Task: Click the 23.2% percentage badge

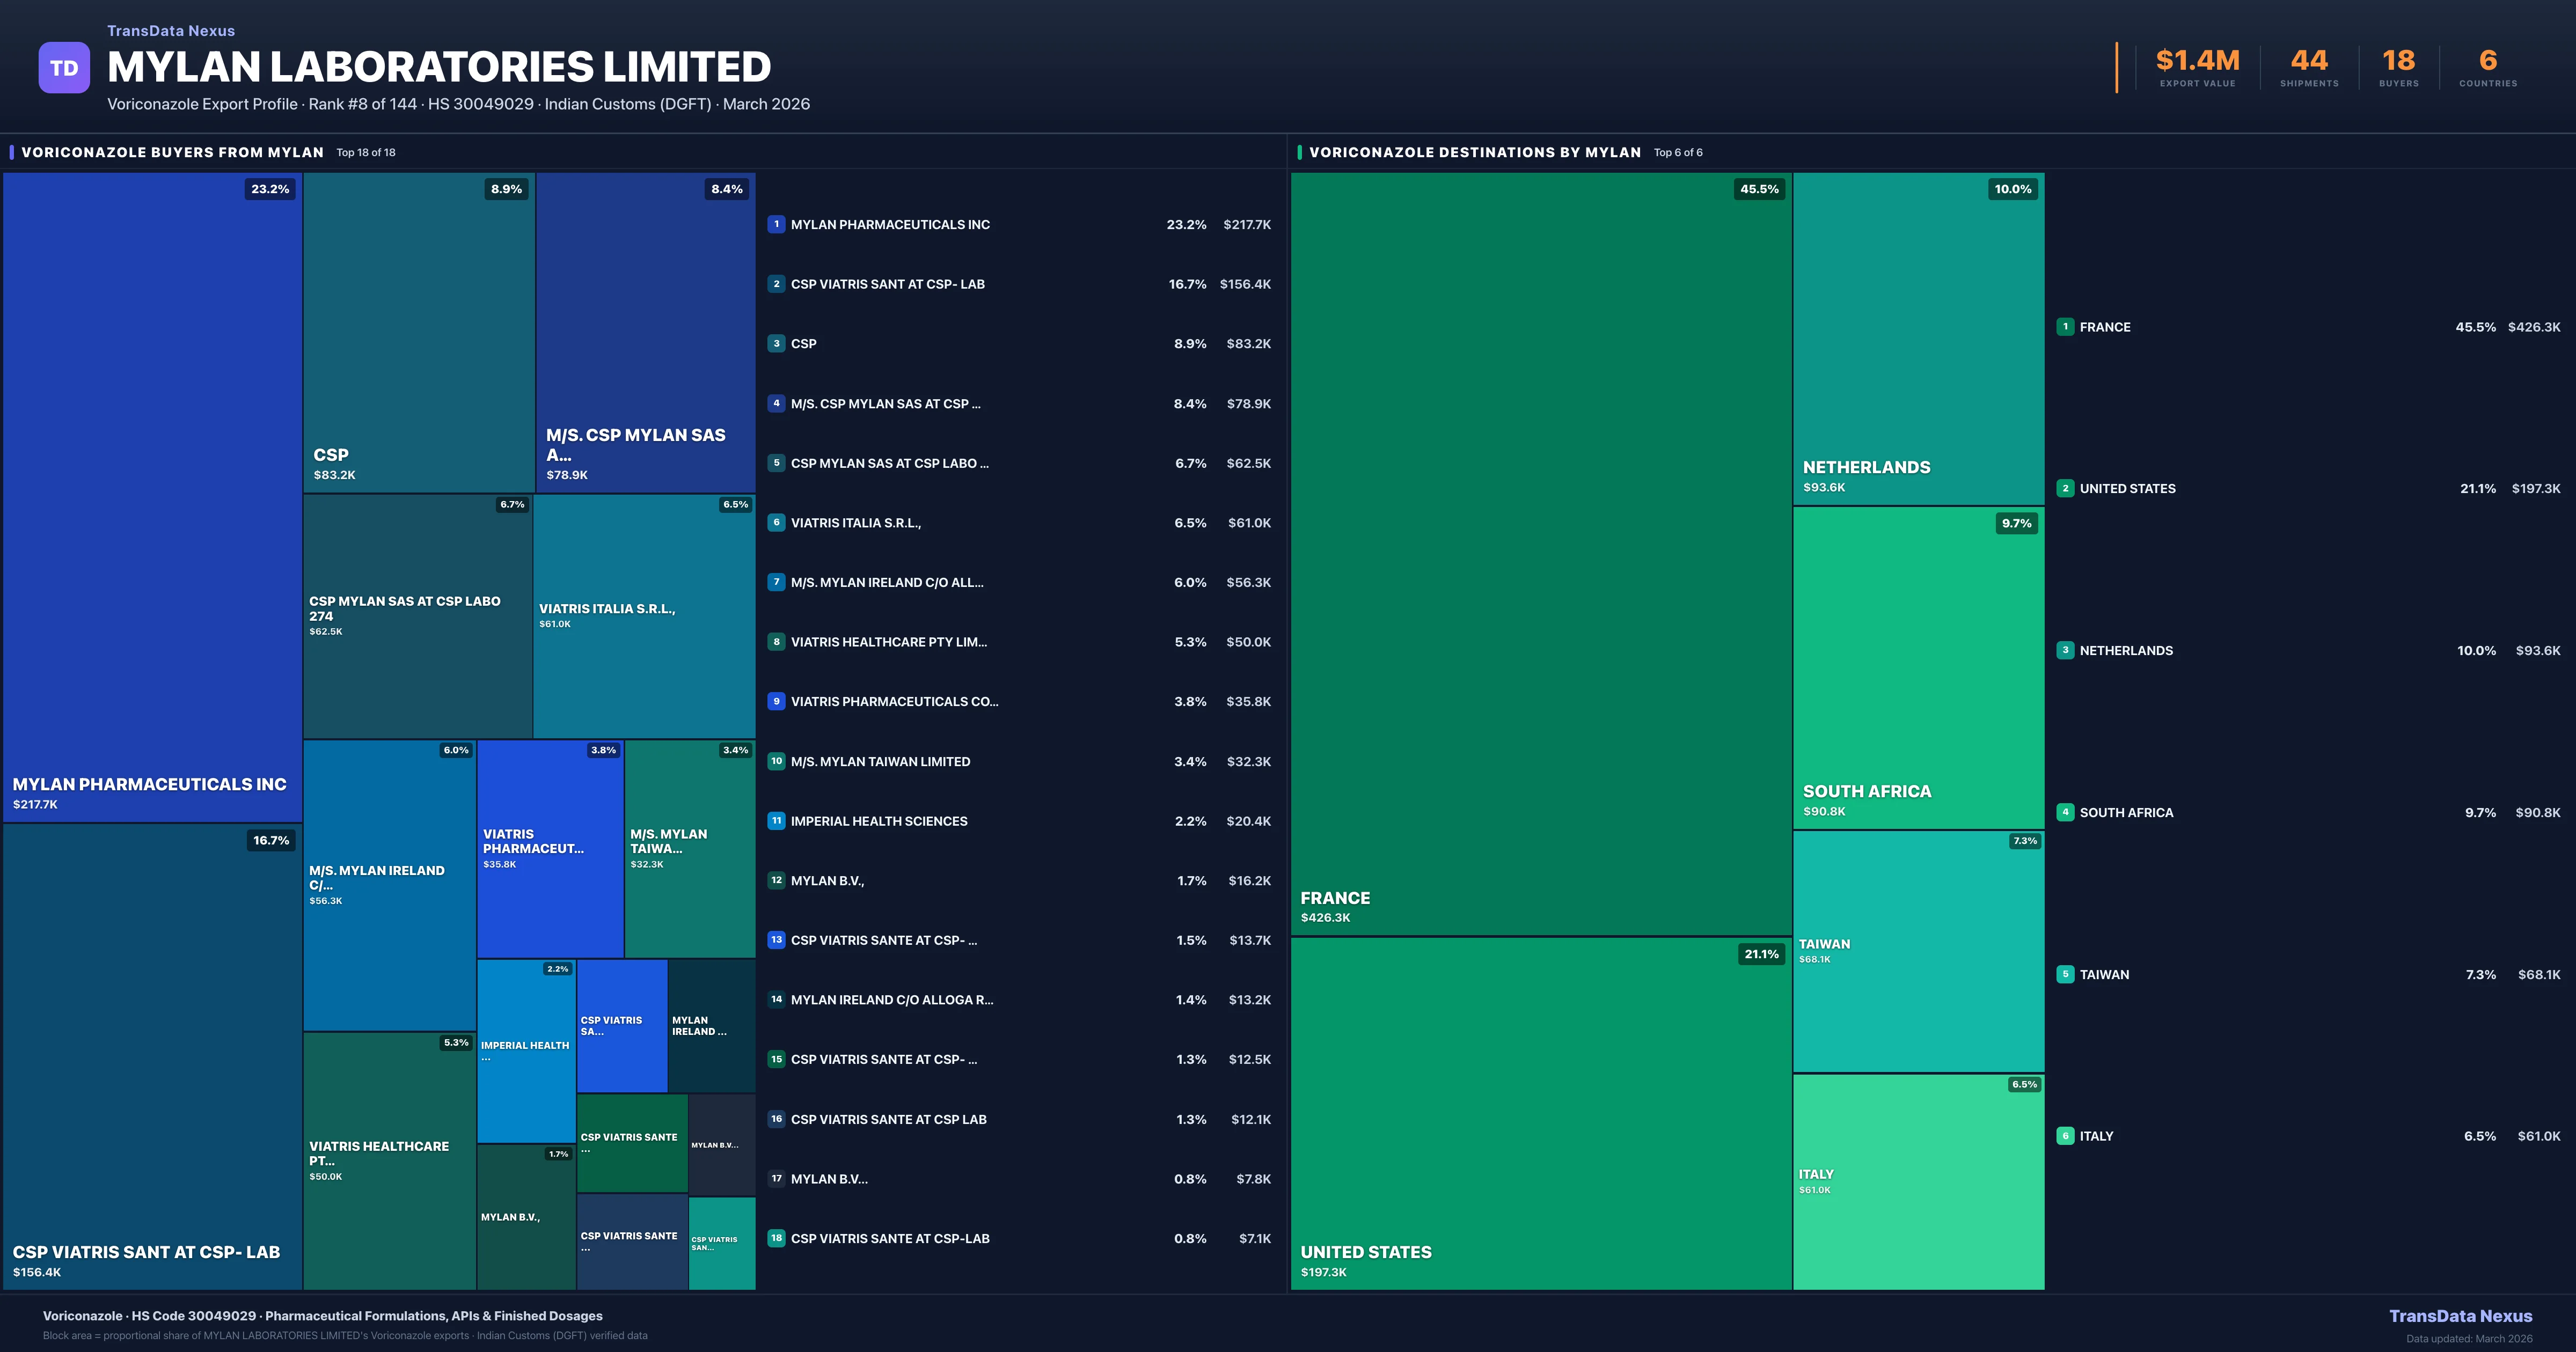Action: click(270, 189)
